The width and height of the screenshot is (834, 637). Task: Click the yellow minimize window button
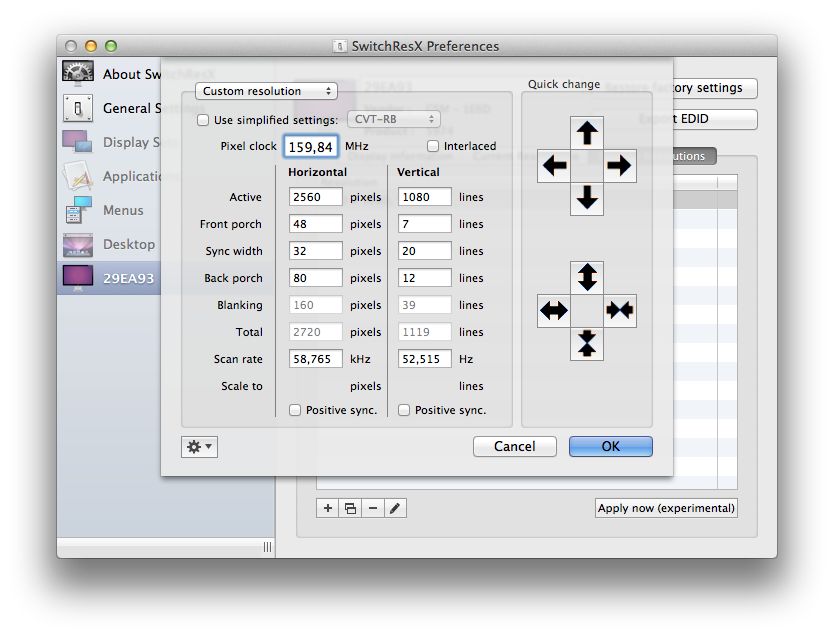91,46
